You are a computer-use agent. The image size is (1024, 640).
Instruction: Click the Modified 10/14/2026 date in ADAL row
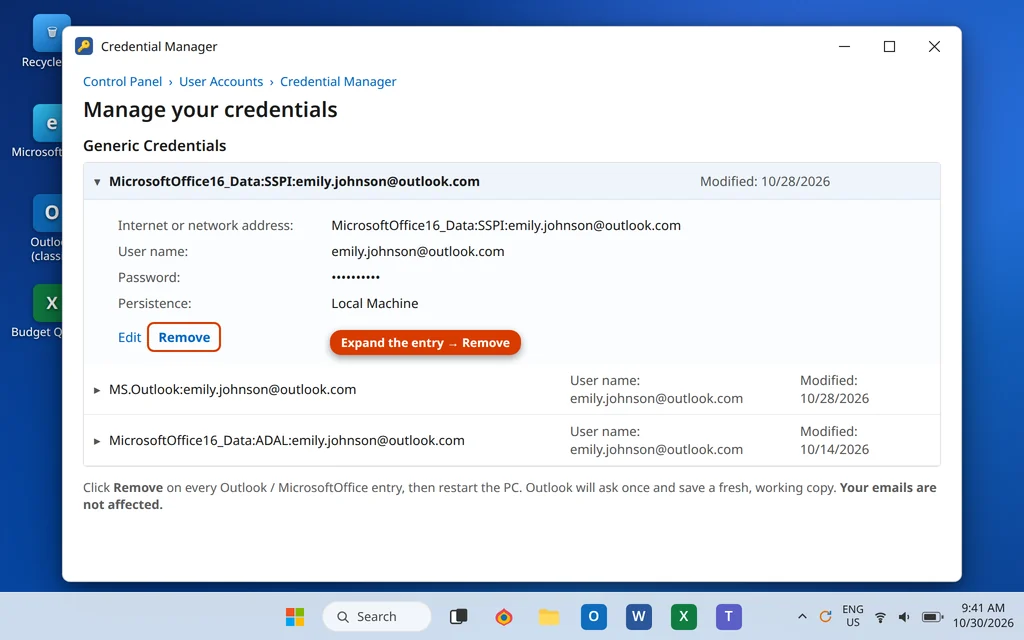(x=835, y=440)
